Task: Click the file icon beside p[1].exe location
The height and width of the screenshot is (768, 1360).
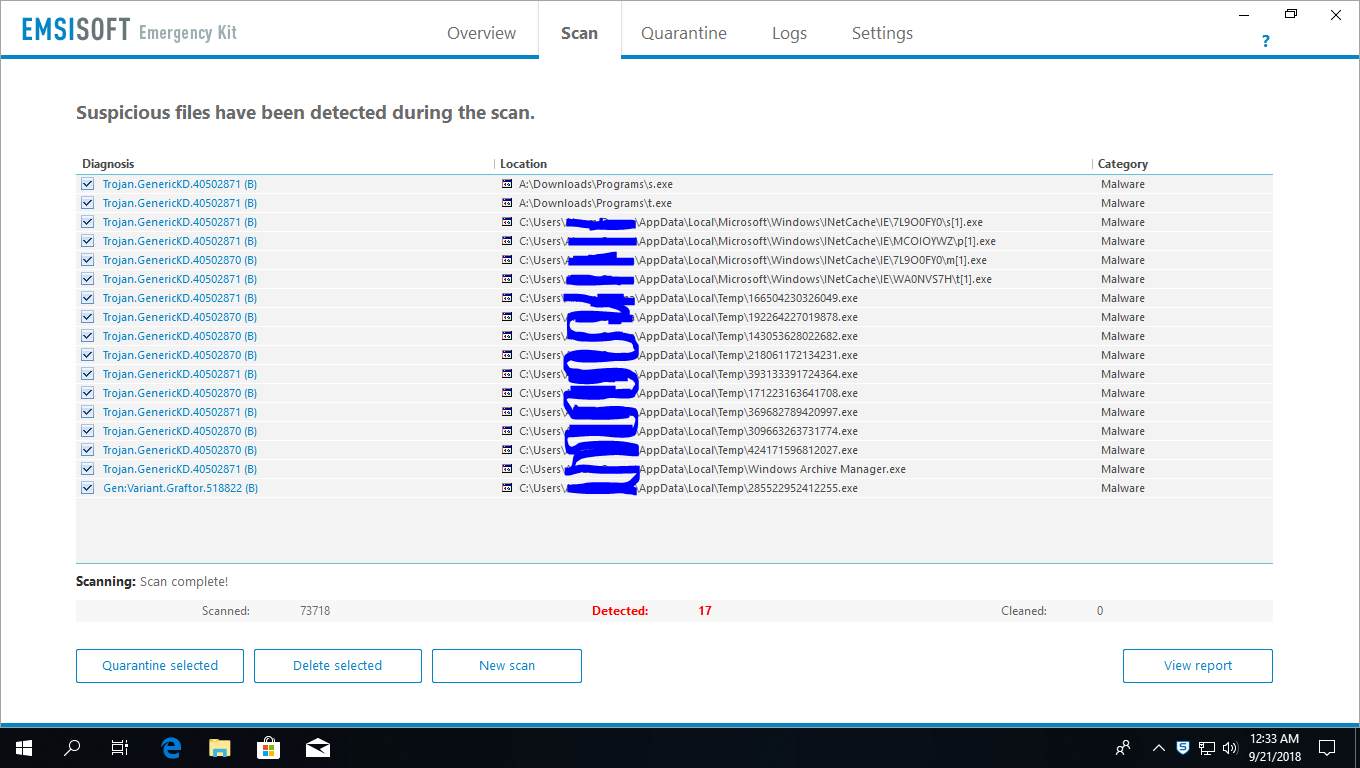Action: point(507,241)
